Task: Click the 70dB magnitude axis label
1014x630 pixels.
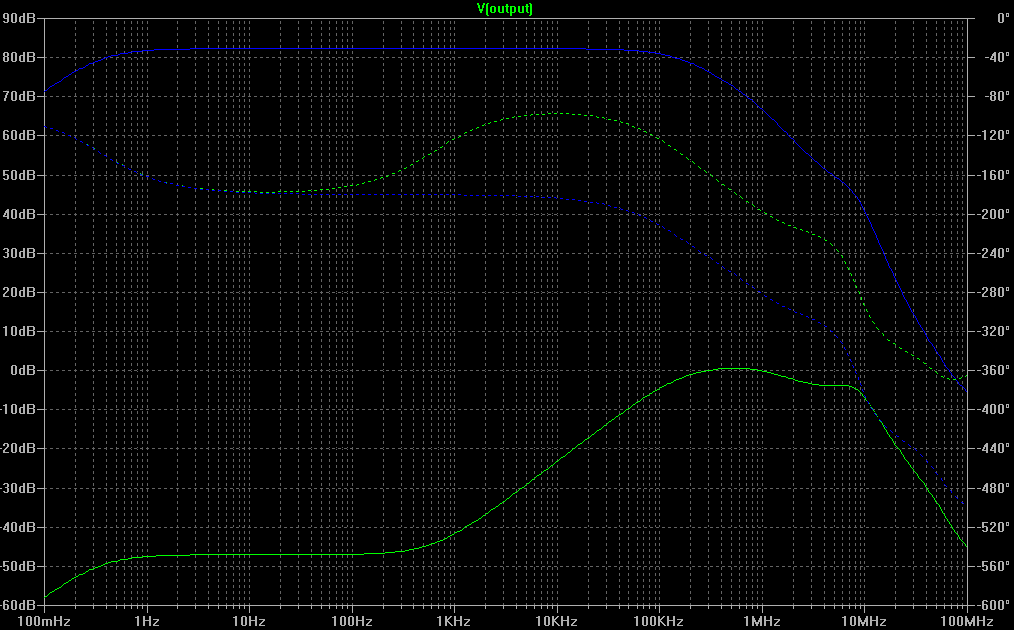Action: coord(19,96)
